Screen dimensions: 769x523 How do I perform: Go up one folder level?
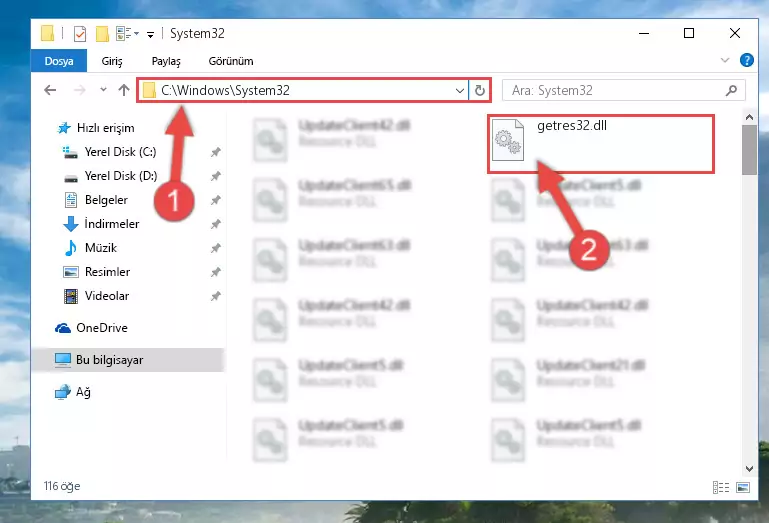(124, 90)
